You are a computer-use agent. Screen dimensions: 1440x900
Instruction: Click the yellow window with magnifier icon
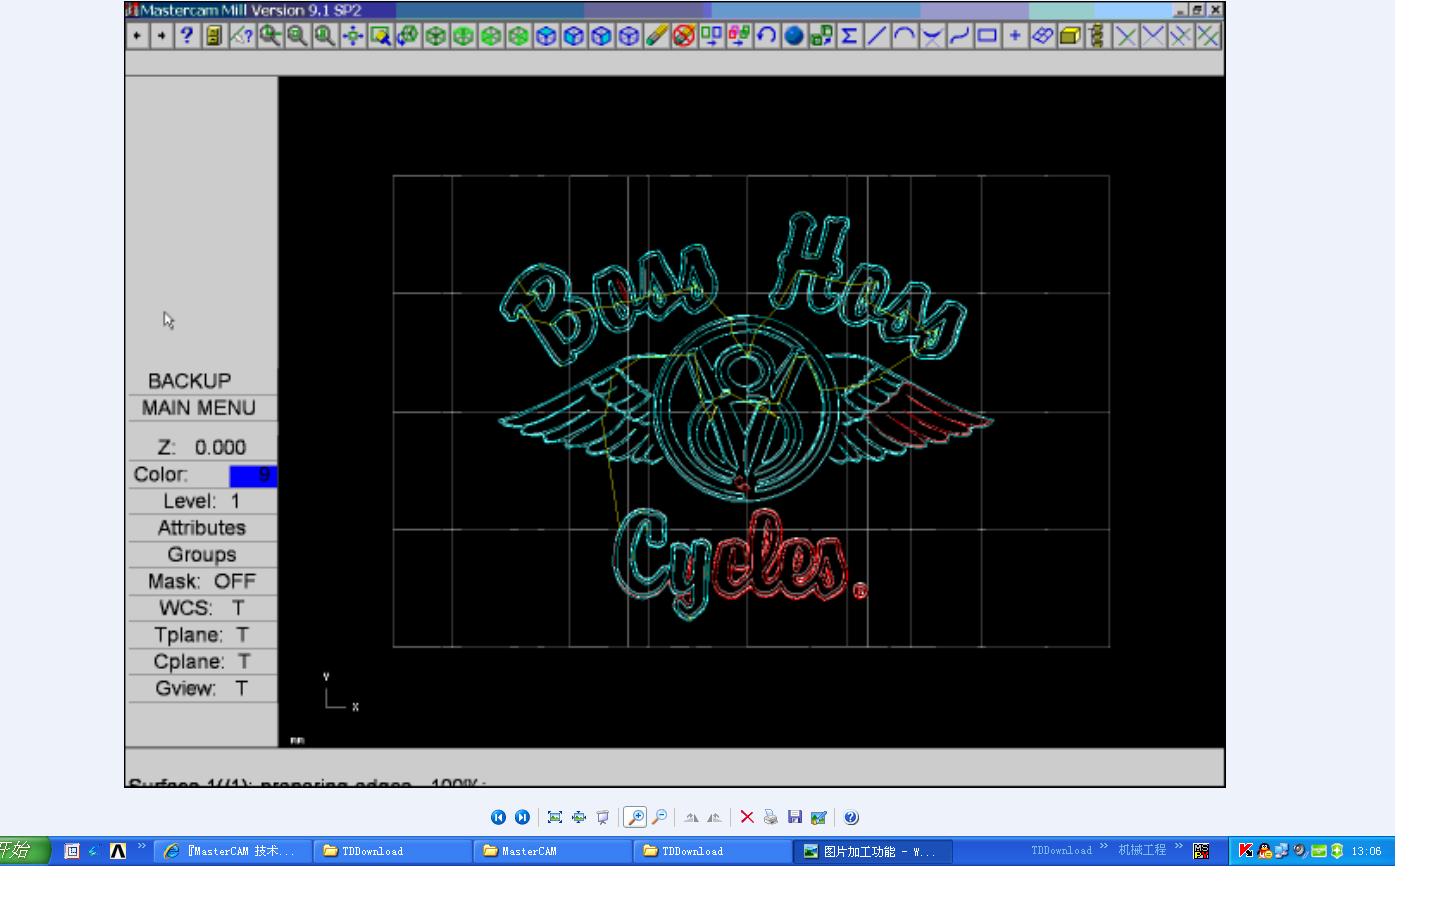(x=379, y=36)
